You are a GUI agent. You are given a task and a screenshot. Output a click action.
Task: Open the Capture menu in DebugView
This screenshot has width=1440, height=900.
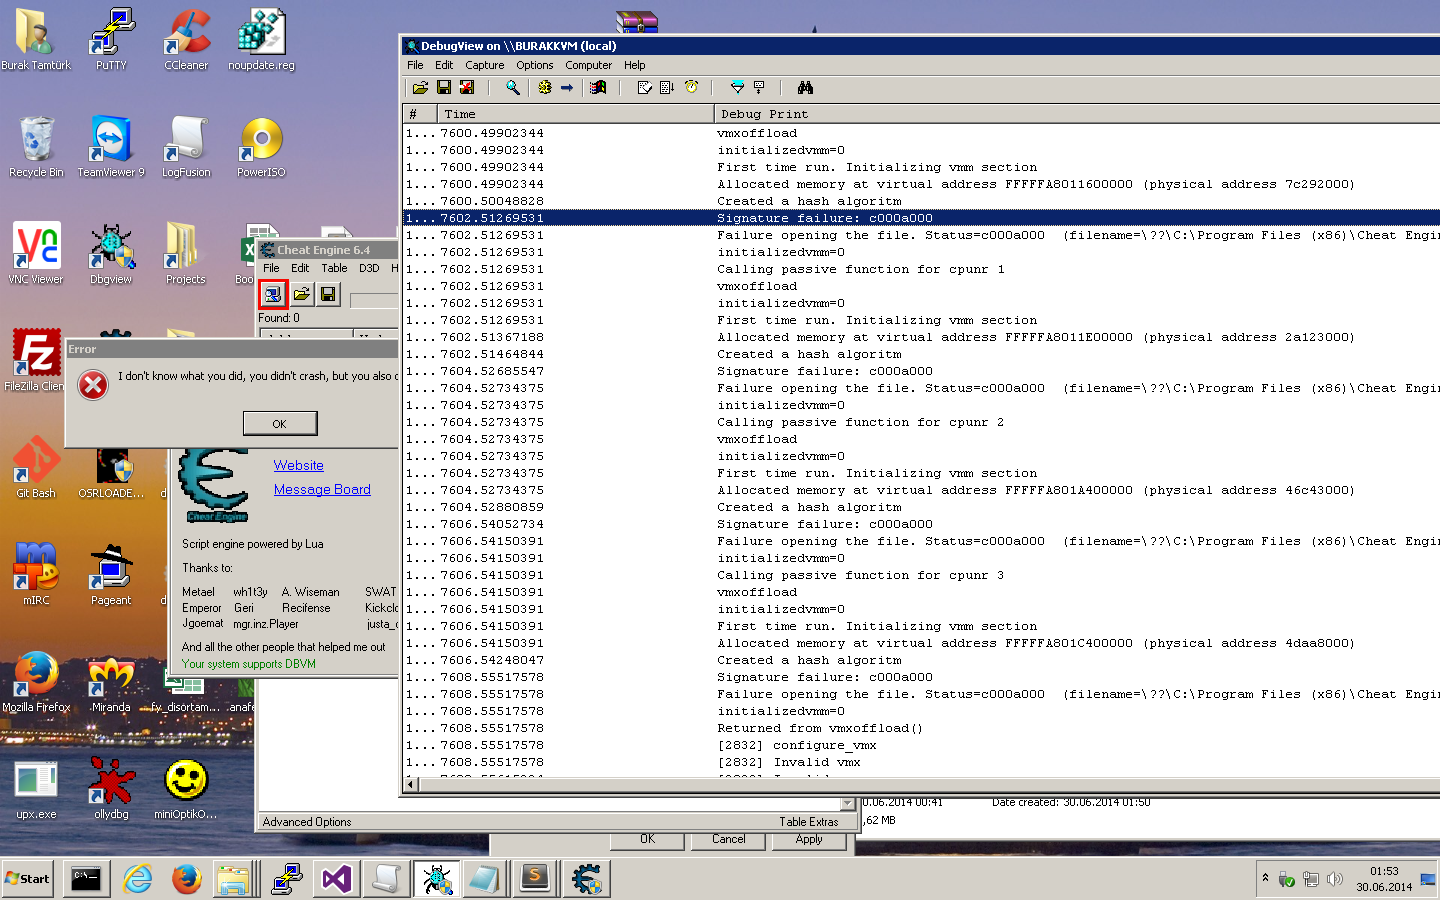pyautogui.click(x=484, y=65)
